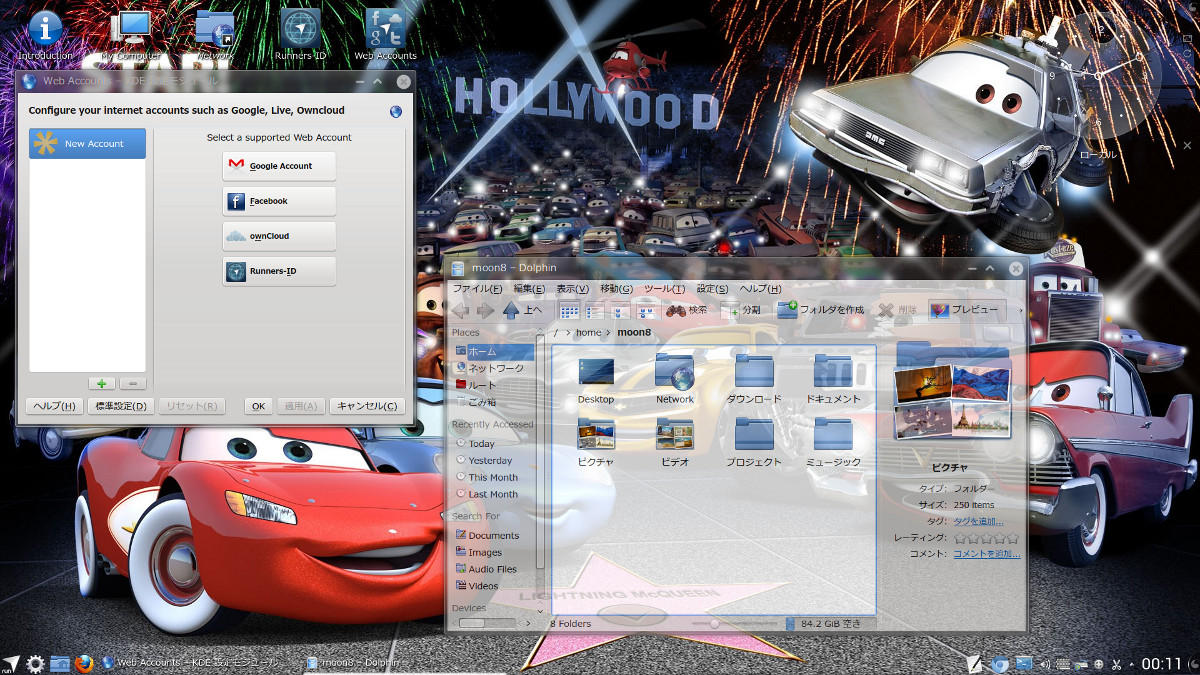This screenshot has height=675, width=1200.
Task: Open the ドキュメント folder
Action: coord(833,380)
